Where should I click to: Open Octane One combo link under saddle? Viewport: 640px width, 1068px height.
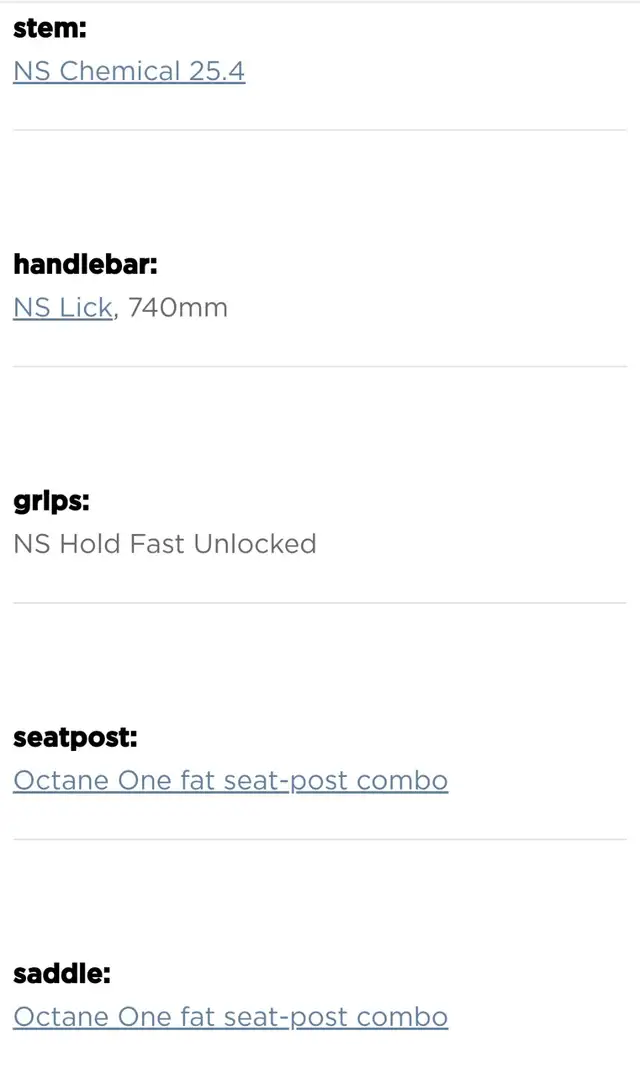coord(230,1017)
